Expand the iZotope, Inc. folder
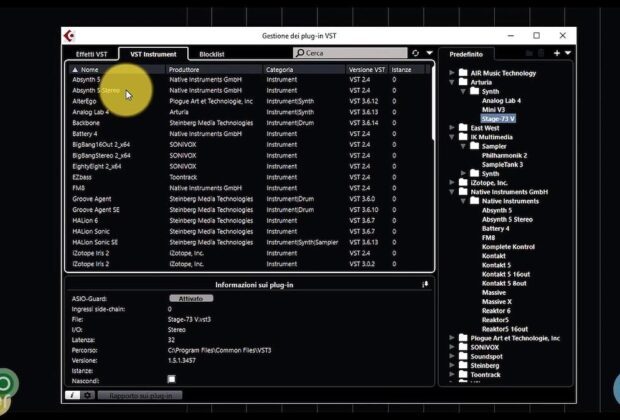Viewport: 620px width, 420px height. tap(452, 182)
